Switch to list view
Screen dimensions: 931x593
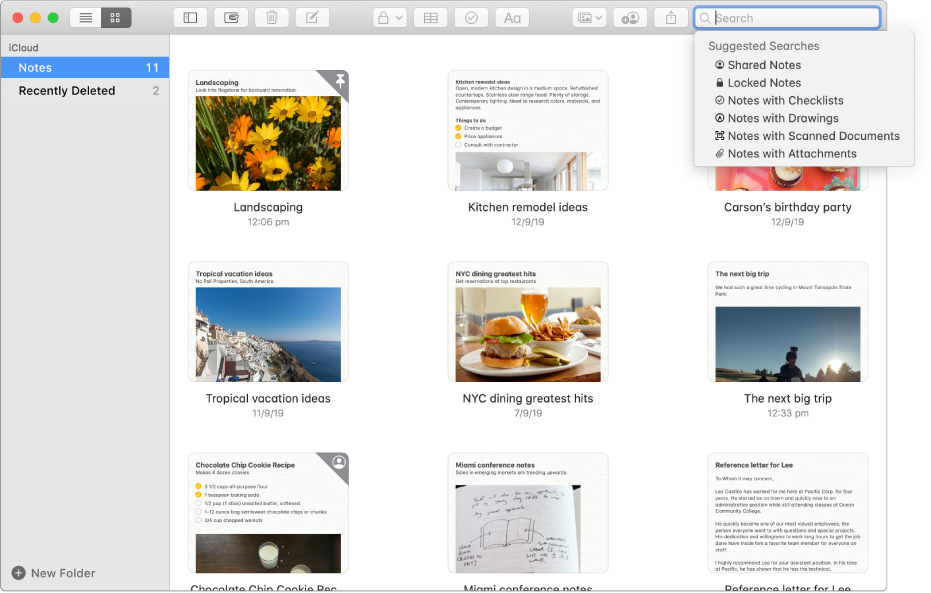86,18
